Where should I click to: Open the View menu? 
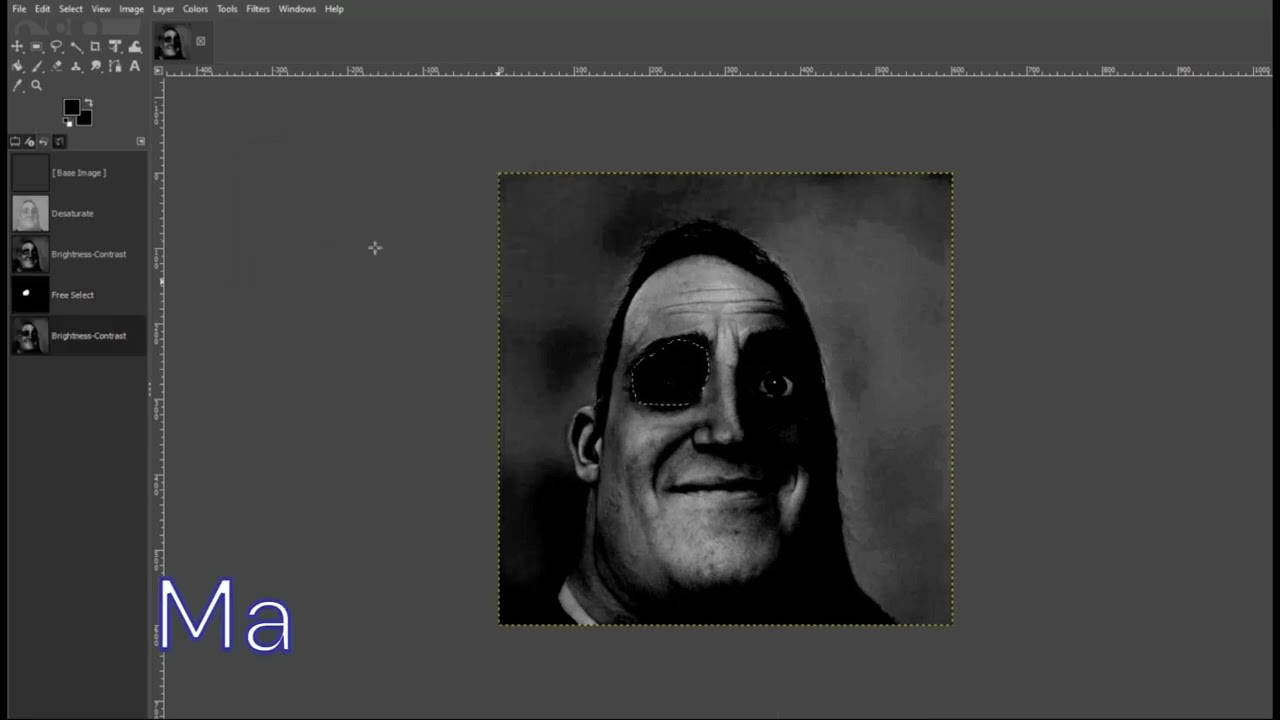click(101, 9)
